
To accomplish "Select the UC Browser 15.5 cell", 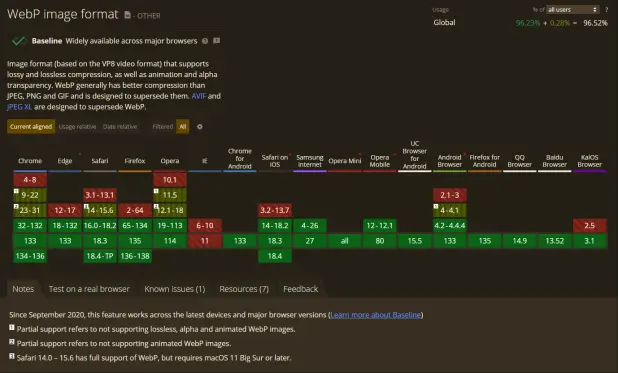I will pos(415,241).
